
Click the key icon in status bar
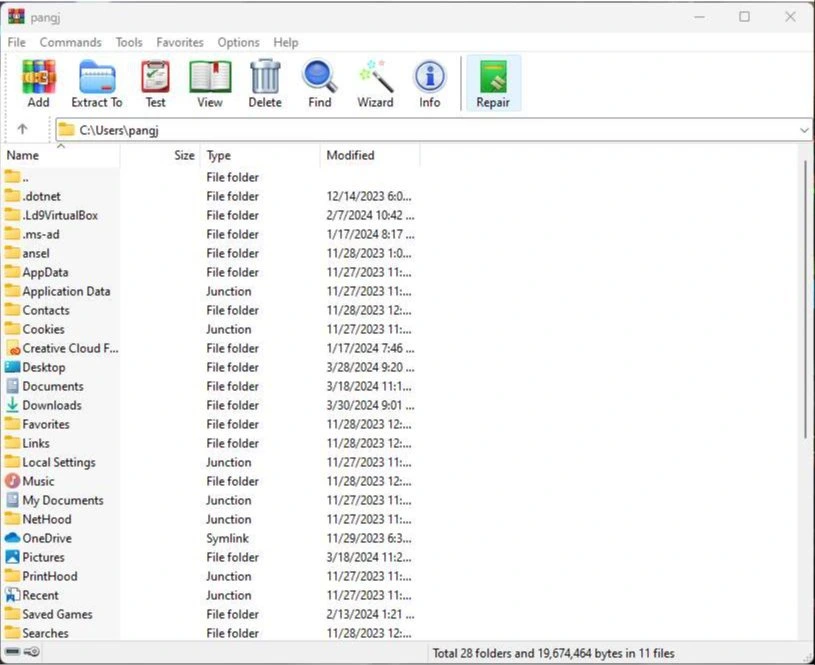(x=32, y=651)
